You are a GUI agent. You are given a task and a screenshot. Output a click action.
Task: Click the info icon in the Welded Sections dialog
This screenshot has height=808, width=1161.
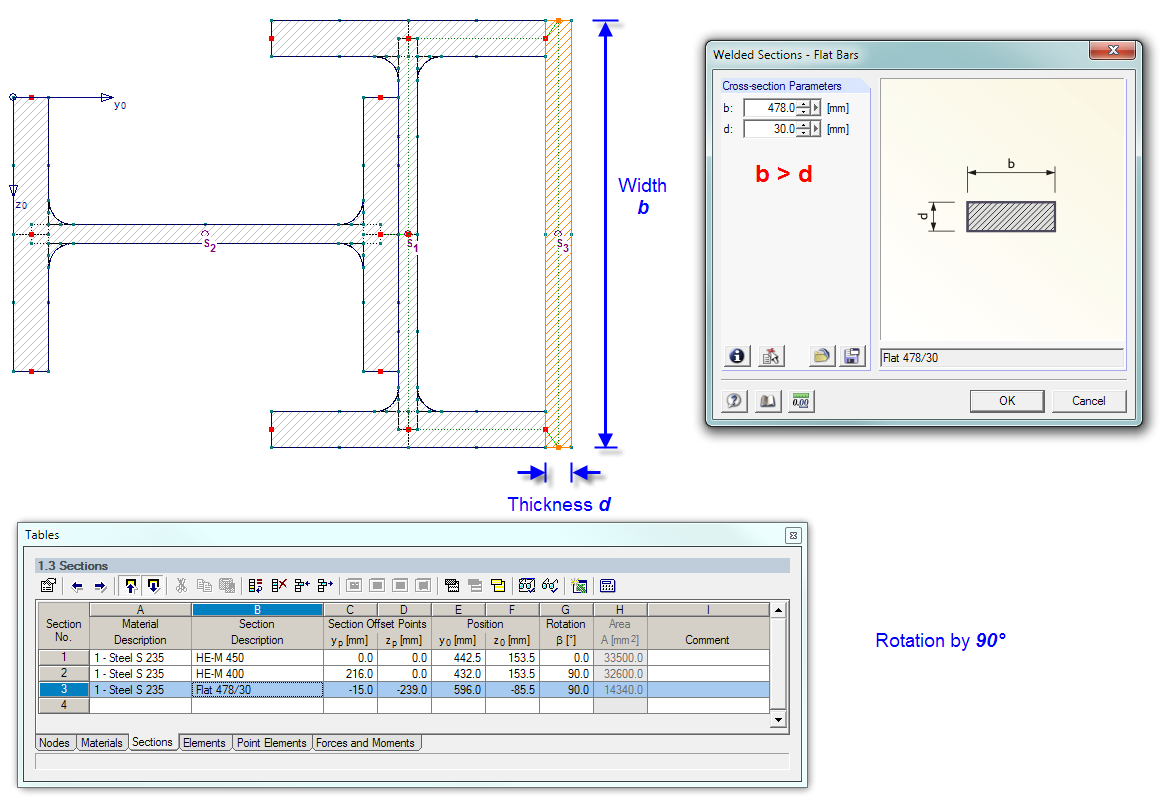(x=736, y=356)
